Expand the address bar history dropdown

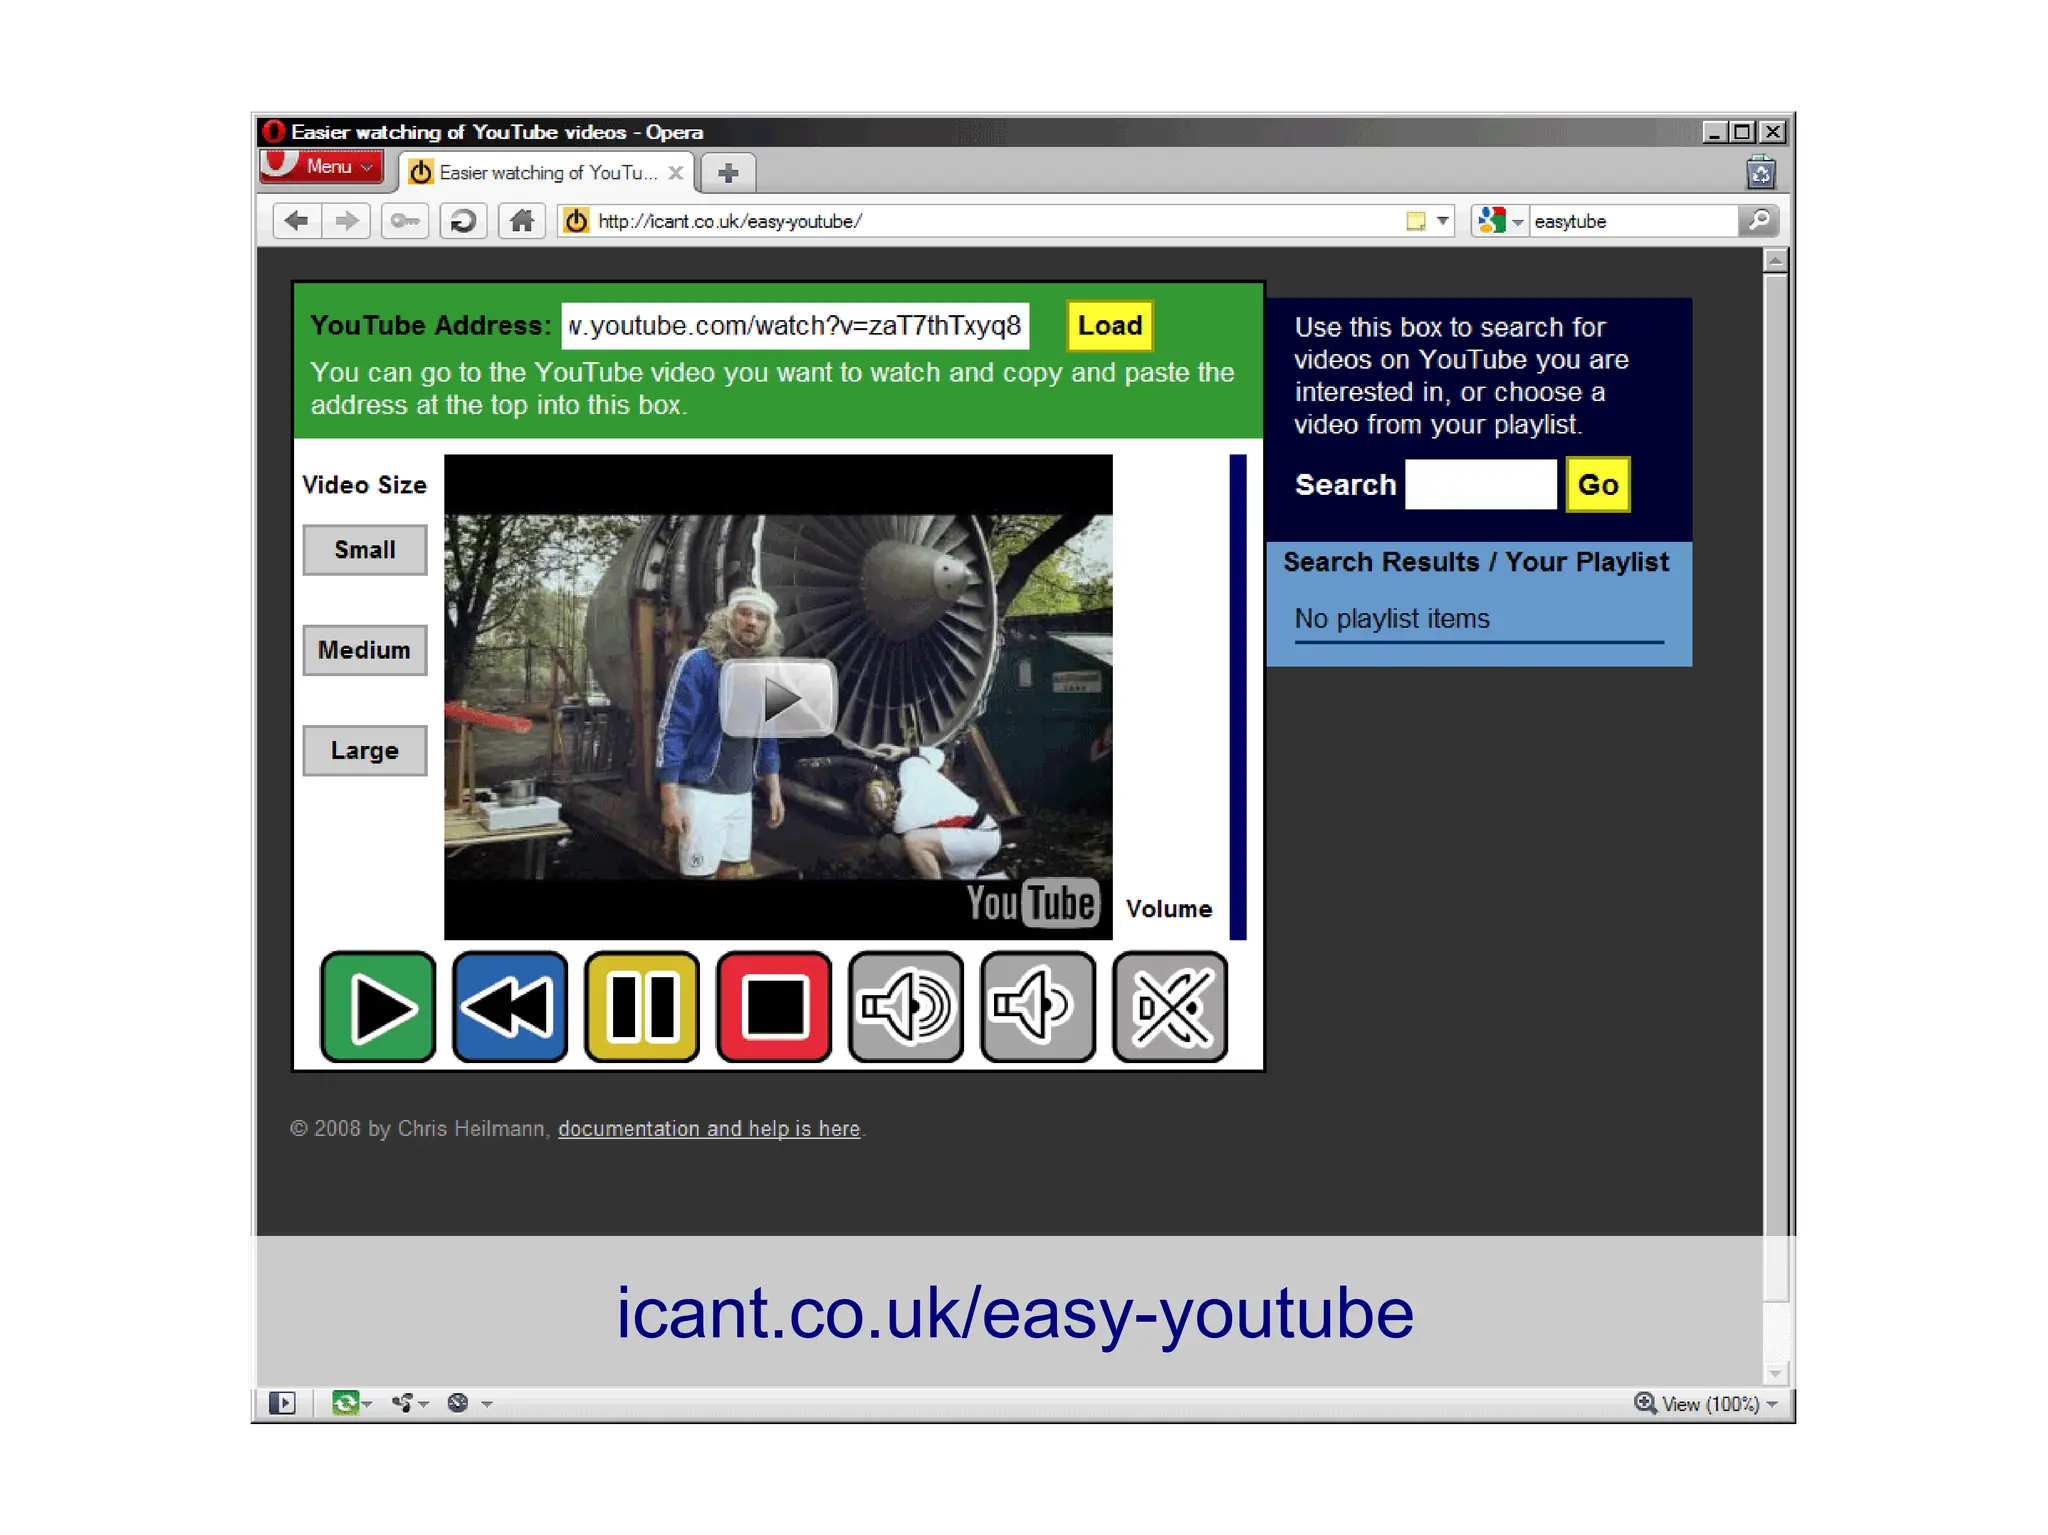tap(1443, 221)
